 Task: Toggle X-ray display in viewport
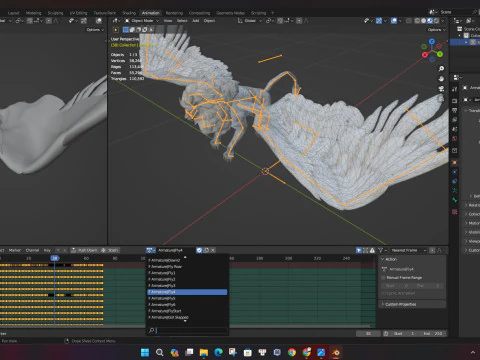point(409,21)
